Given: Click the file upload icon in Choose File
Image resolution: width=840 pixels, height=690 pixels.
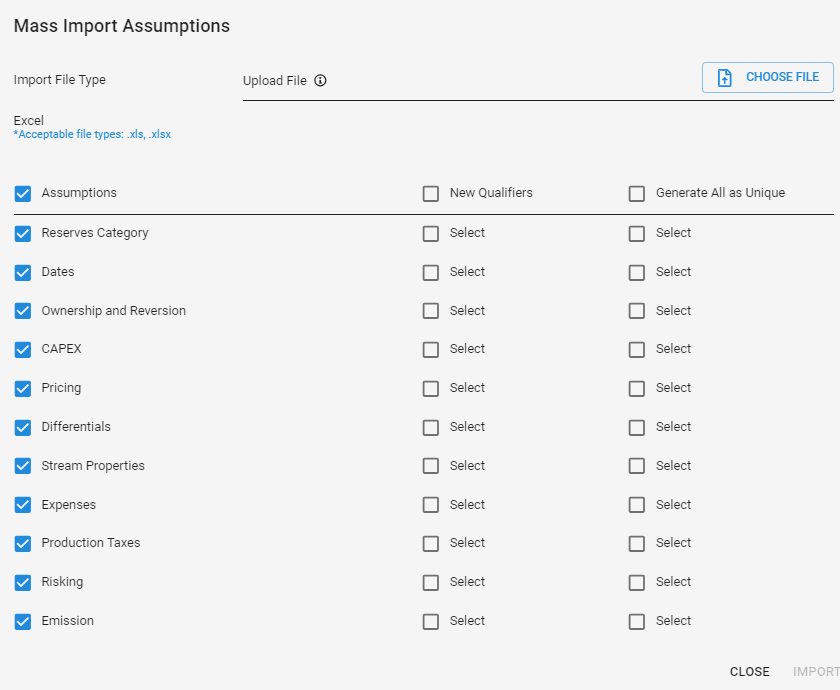Looking at the screenshot, I should point(724,78).
